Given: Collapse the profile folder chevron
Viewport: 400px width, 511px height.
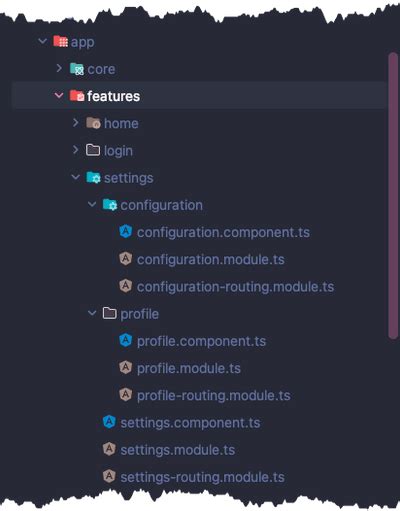Looking at the screenshot, I should point(92,313).
